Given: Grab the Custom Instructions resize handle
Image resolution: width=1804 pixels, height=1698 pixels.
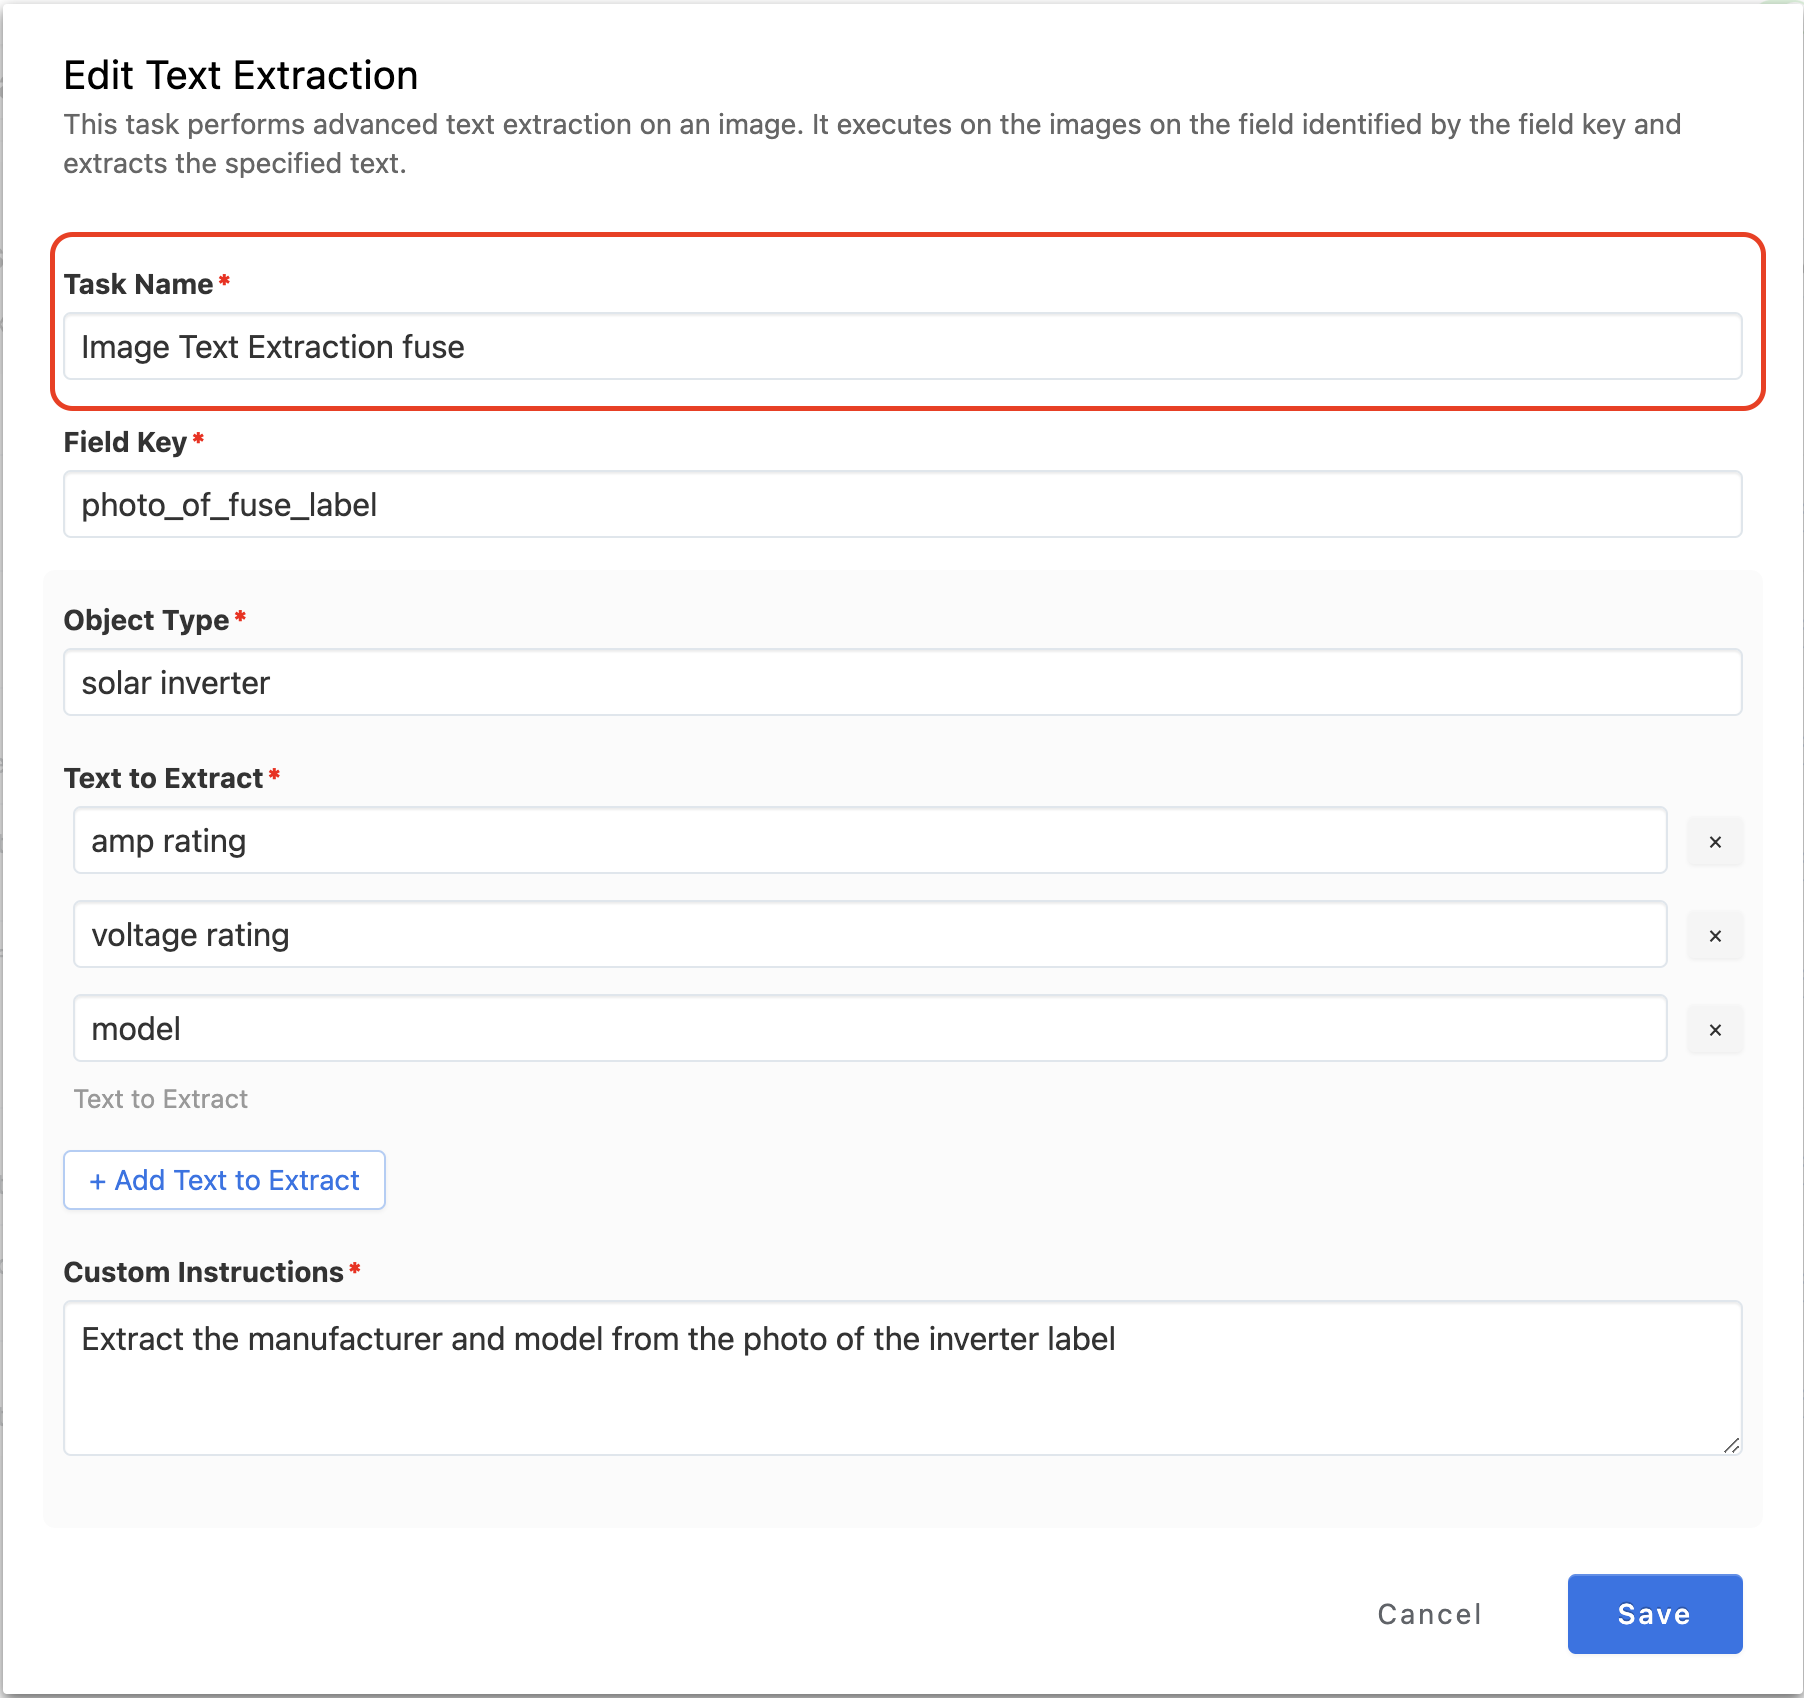Looking at the screenshot, I should [1731, 1445].
